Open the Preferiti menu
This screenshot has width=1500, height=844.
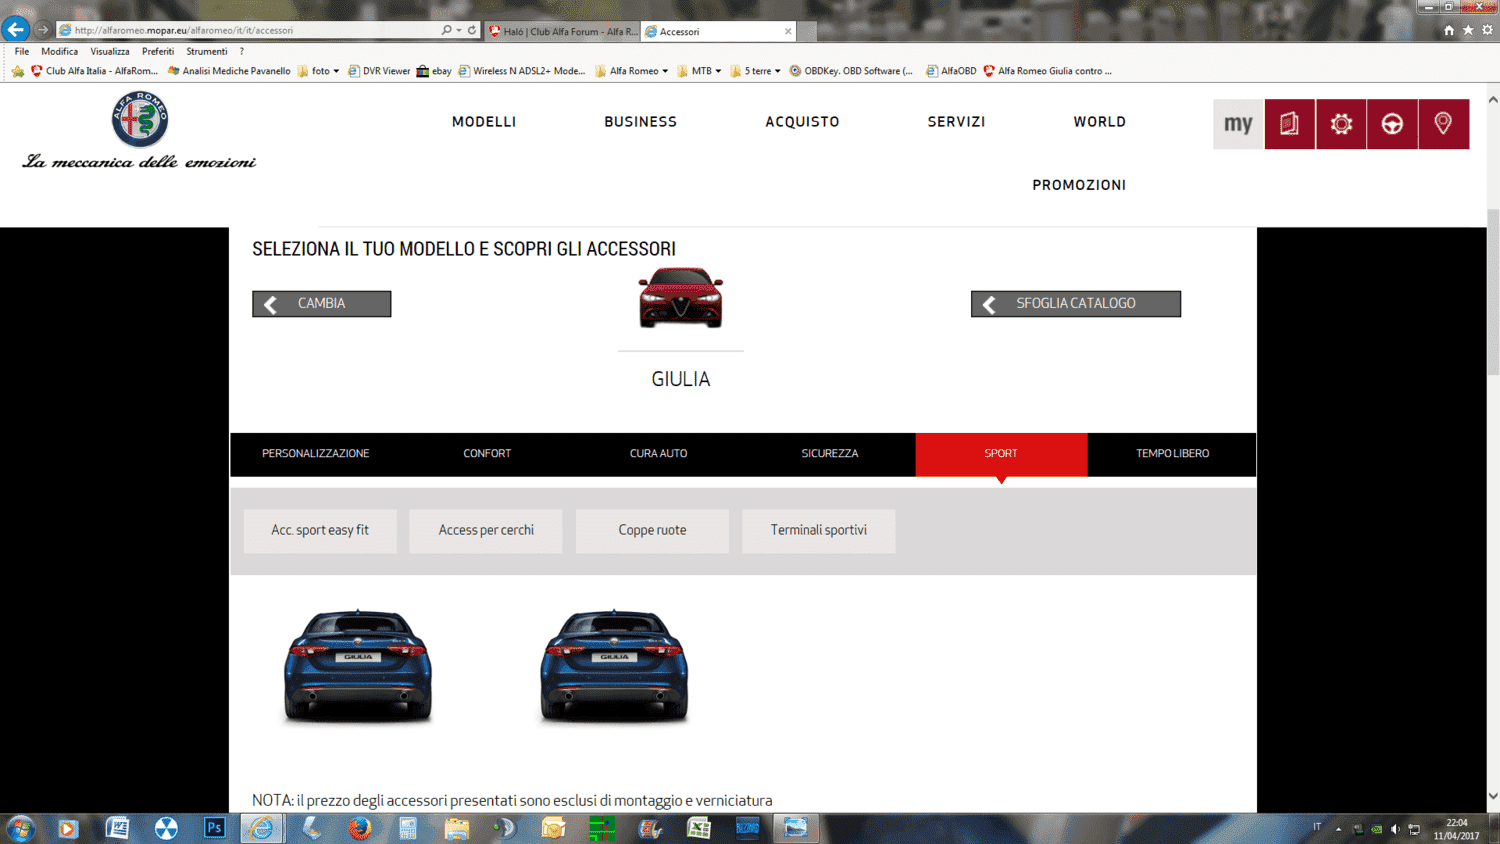[158, 51]
